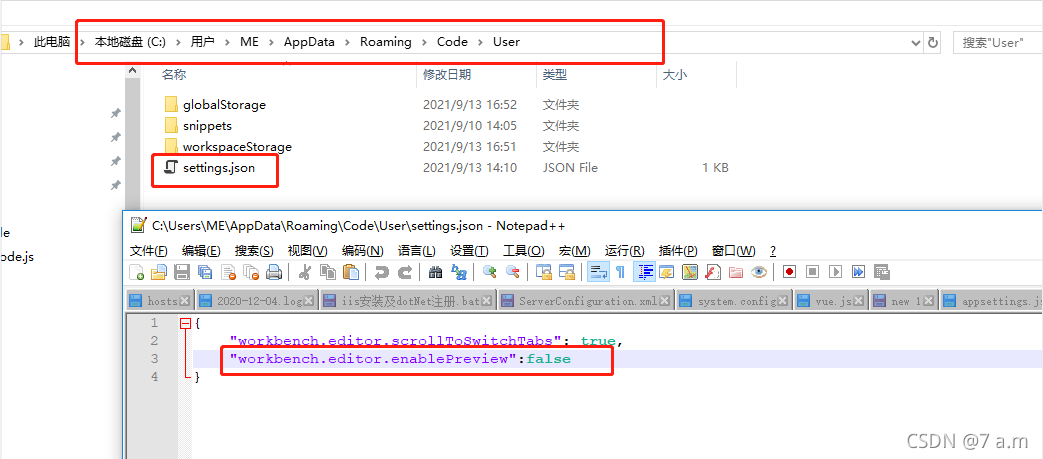This screenshot has height=459, width=1043.
Task: Click AppData in the address breadcrumb
Action: [309, 42]
